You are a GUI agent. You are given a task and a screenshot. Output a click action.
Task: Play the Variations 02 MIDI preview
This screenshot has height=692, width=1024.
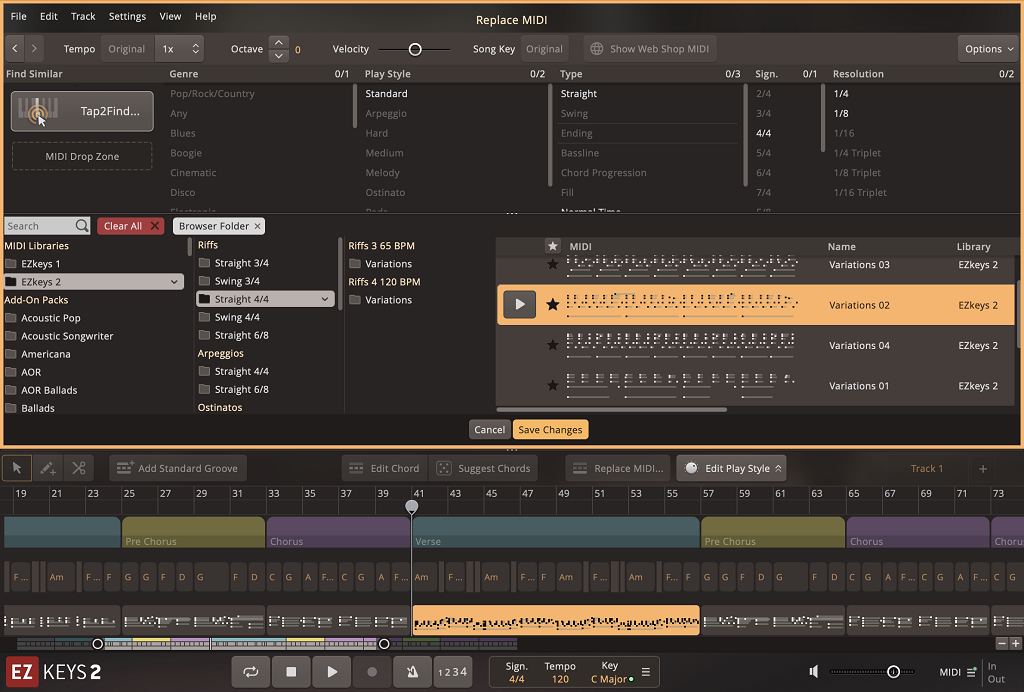click(x=520, y=304)
